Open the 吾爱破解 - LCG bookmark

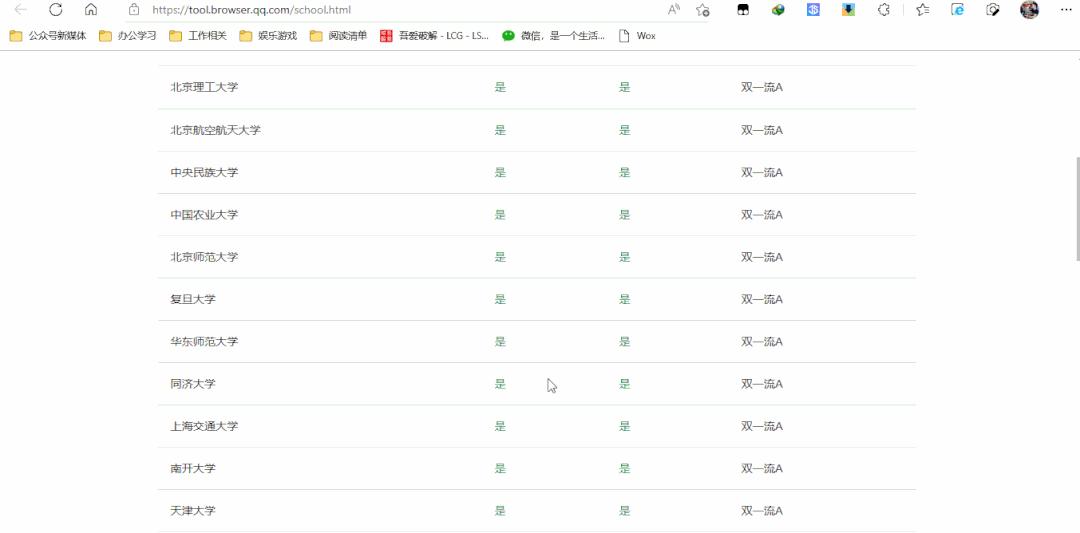tap(434, 36)
